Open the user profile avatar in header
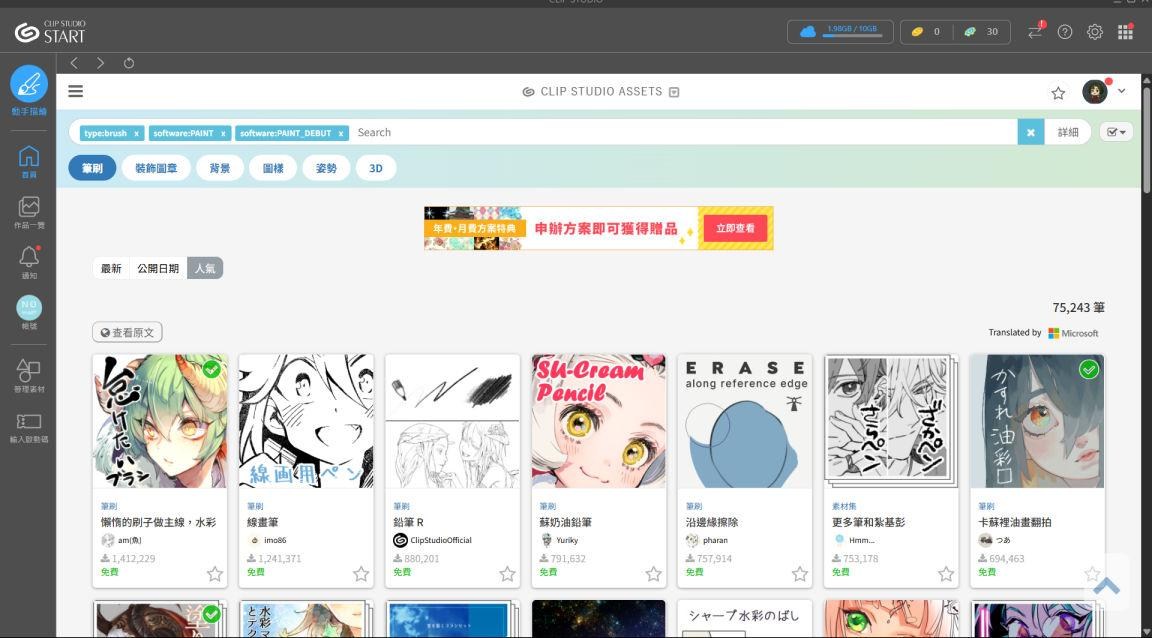Image resolution: width=1152 pixels, height=638 pixels. click(x=1095, y=91)
